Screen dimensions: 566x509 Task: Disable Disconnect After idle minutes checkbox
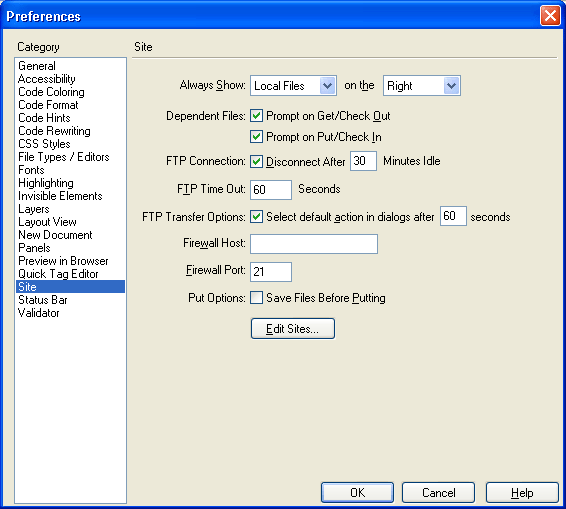256,161
